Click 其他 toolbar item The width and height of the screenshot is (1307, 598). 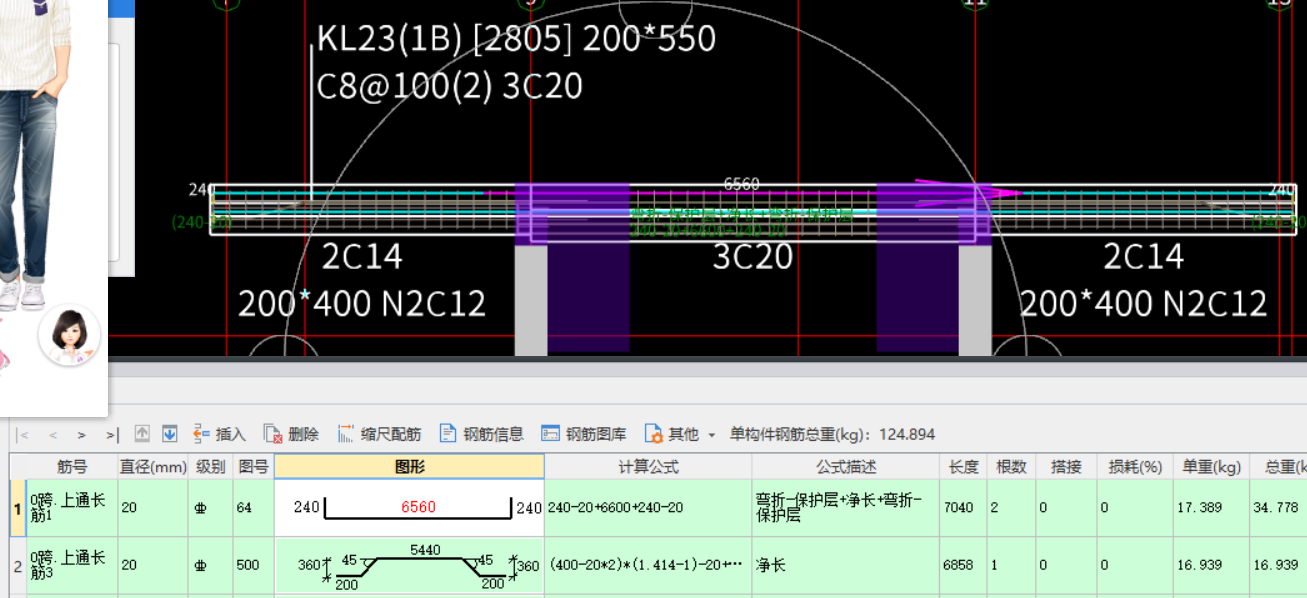pos(672,434)
